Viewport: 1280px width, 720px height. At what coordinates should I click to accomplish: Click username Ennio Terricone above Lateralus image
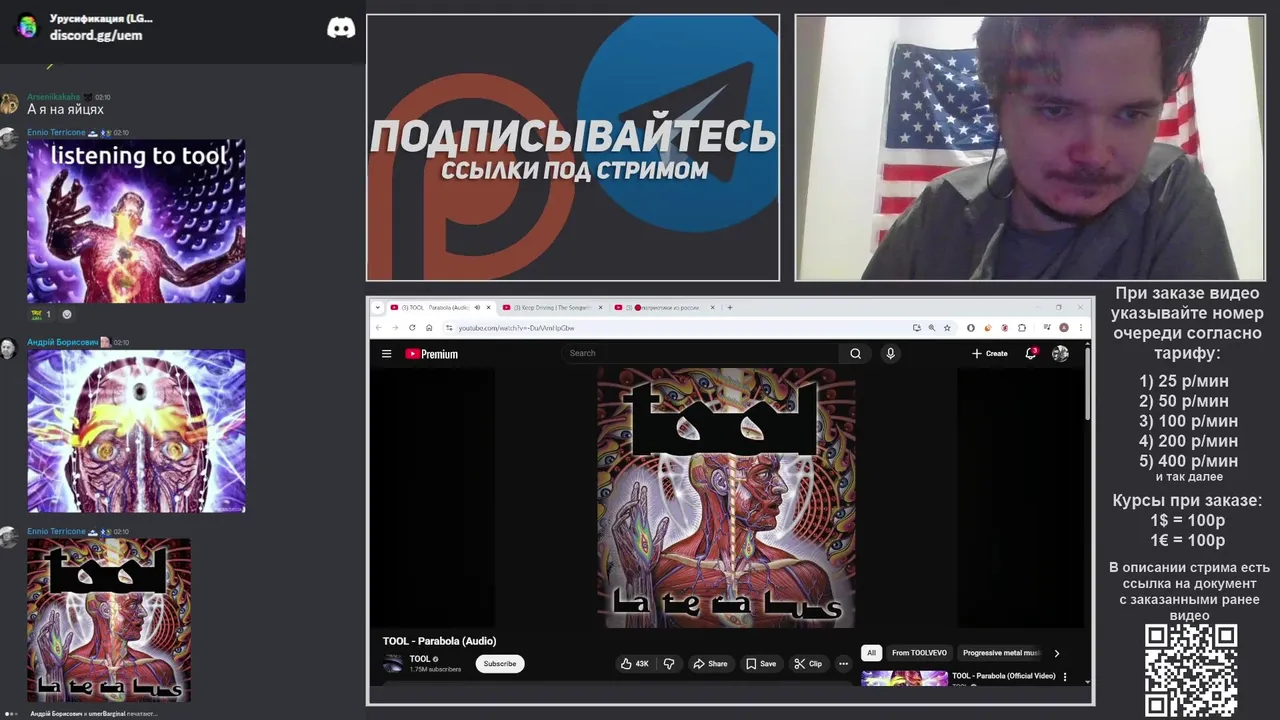coord(56,531)
